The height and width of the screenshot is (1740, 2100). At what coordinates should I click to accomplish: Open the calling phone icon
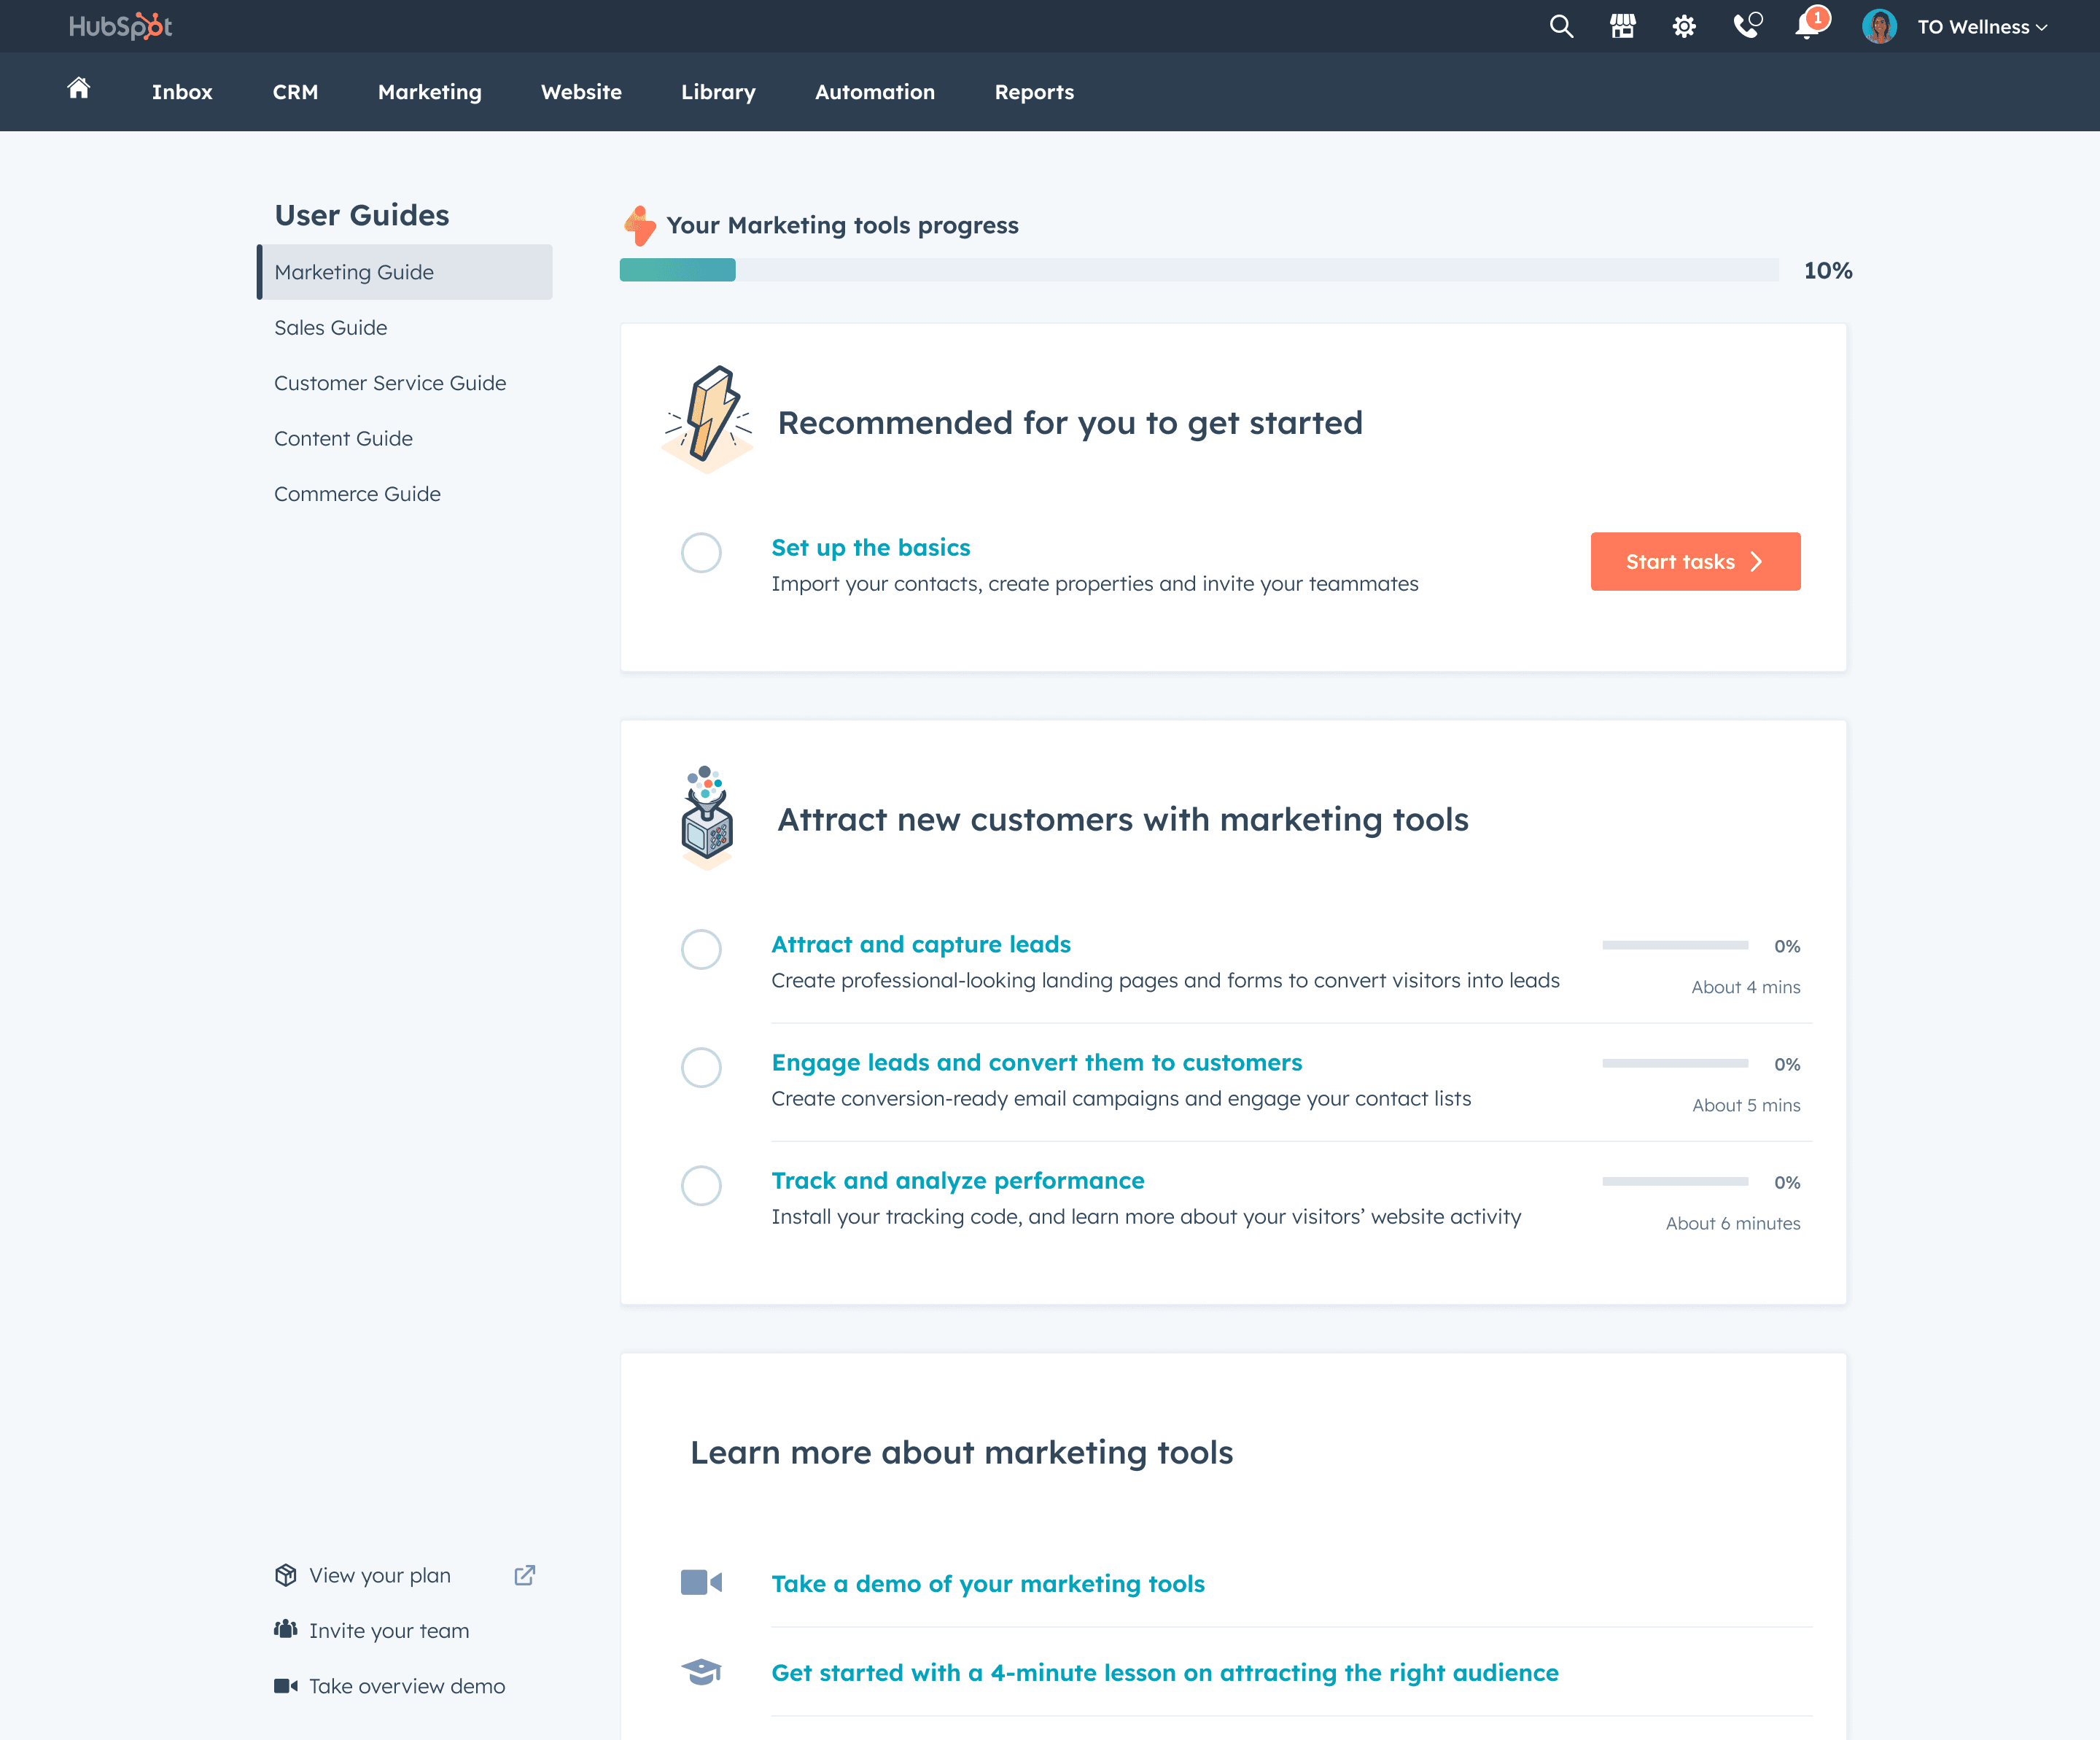pyautogui.click(x=1747, y=25)
